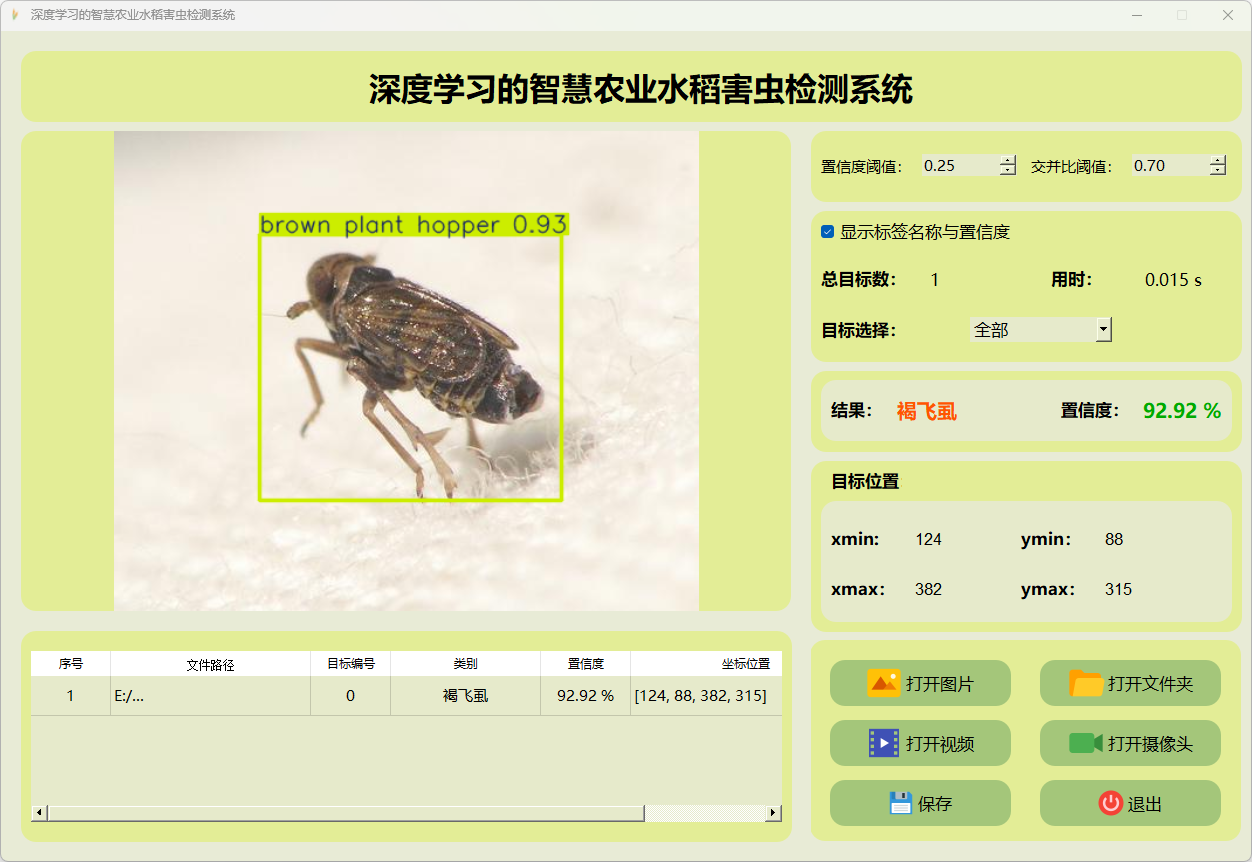Click the camera icon on 打开摄像头 button

[1086, 743]
